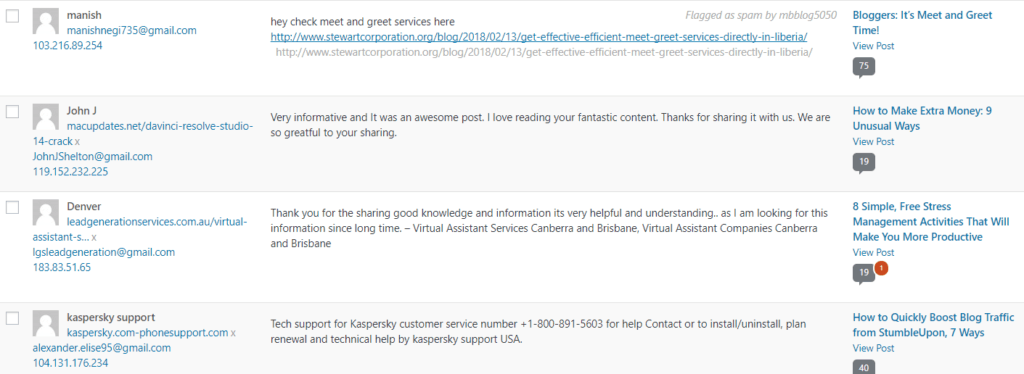Click John J's avatar placeholder image
The image size is (1024, 374).
coord(45,118)
